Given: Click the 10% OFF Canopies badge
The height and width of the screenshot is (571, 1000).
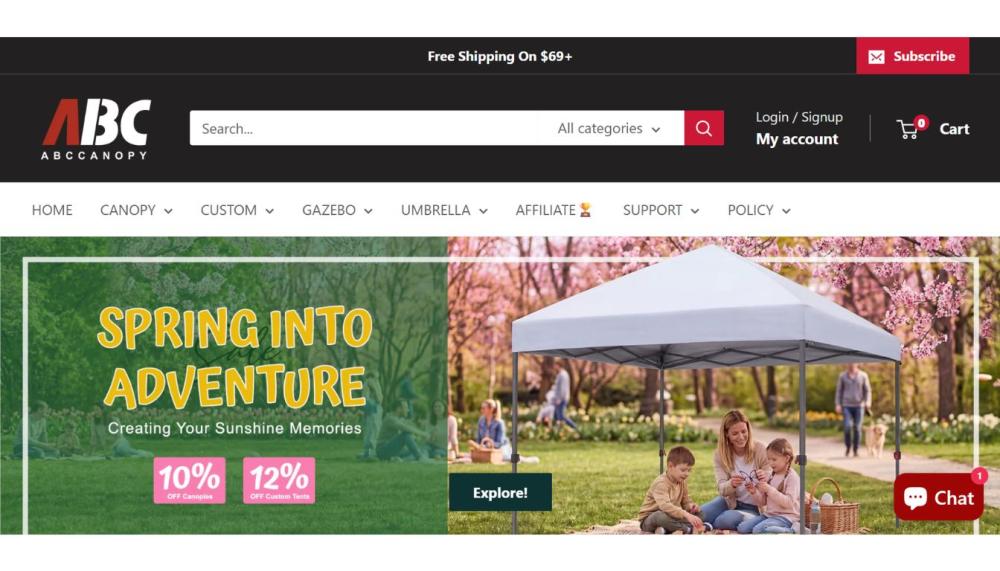Looking at the screenshot, I should tap(189, 480).
